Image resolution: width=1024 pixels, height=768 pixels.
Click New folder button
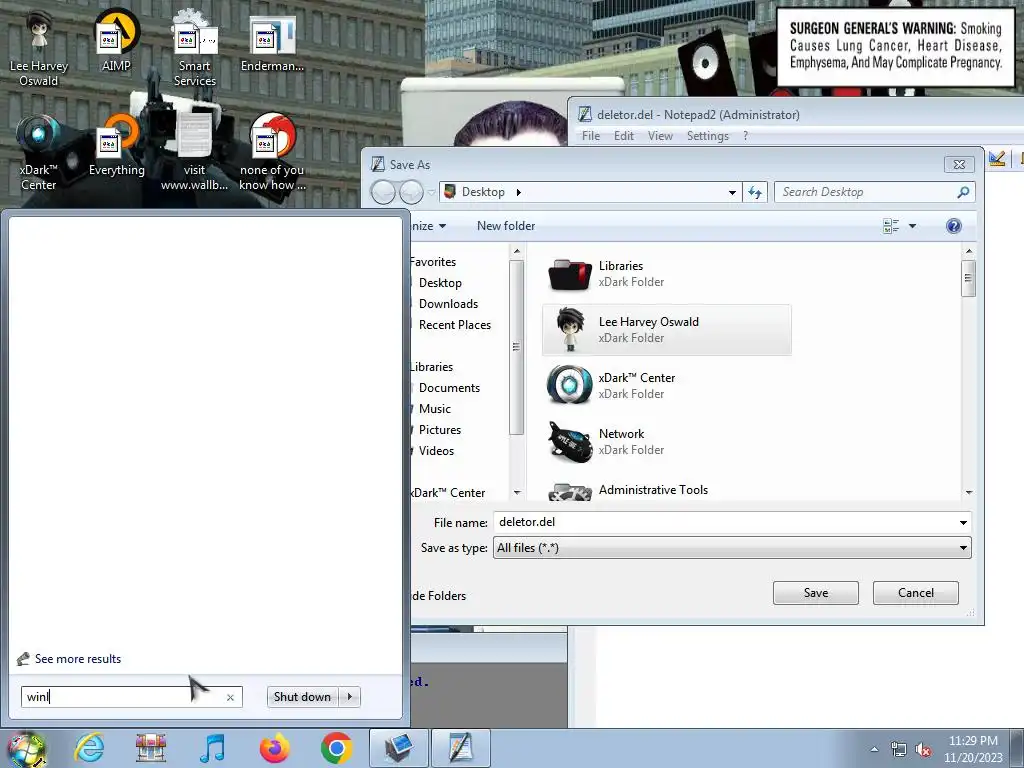[505, 226]
